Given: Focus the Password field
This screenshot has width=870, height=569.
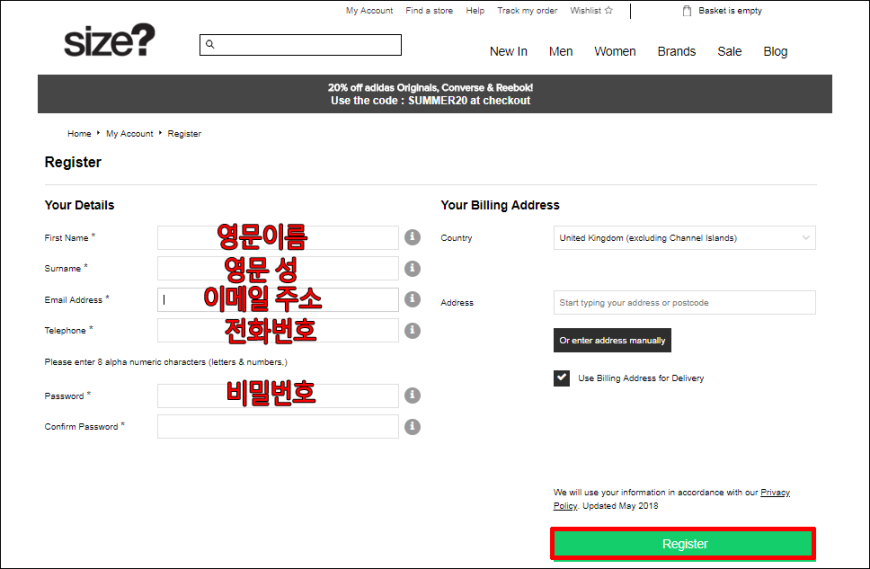Looking at the screenshot, I should point(277,396).
